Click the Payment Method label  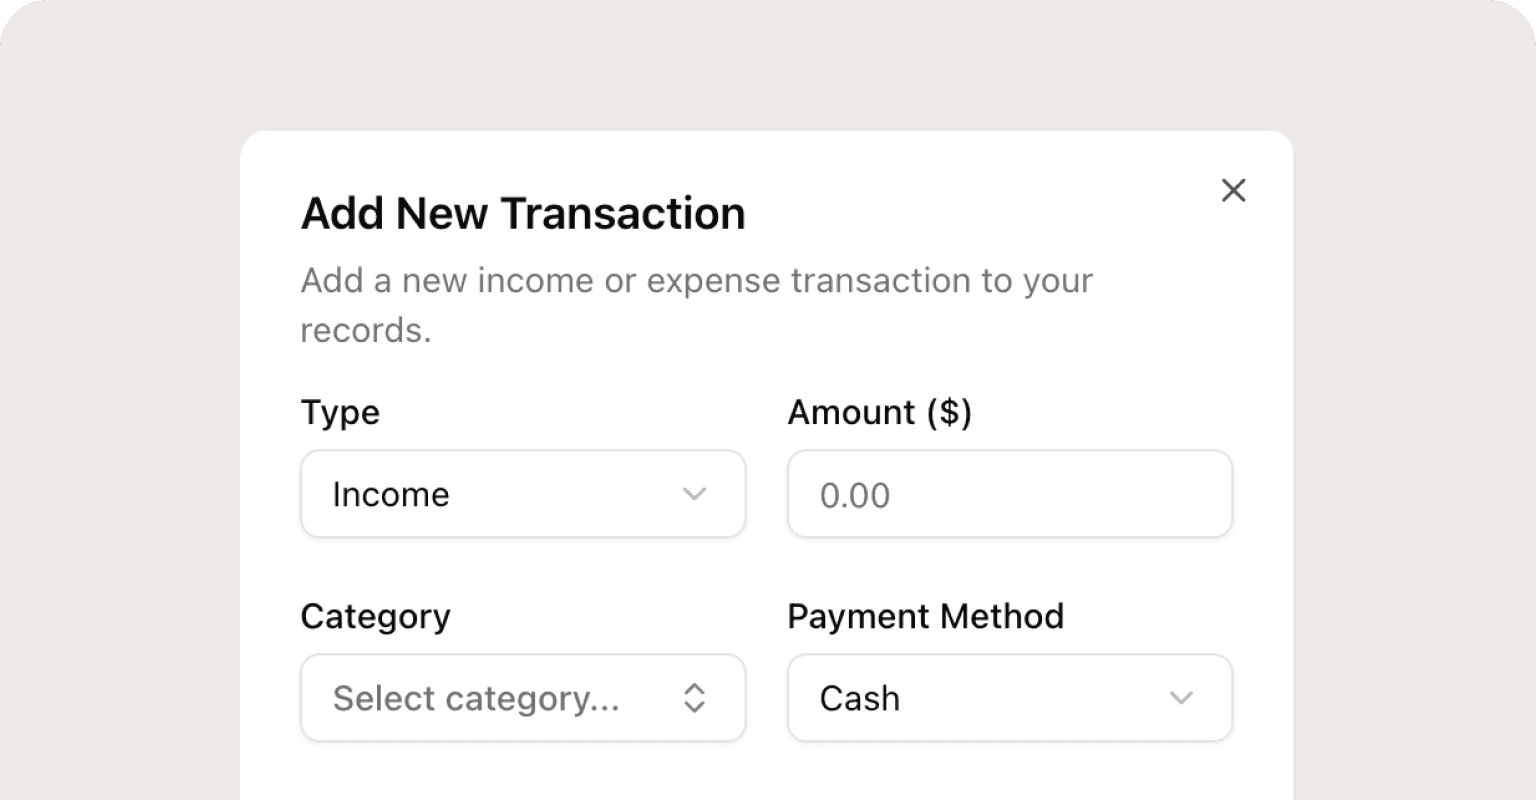point(925,616)
